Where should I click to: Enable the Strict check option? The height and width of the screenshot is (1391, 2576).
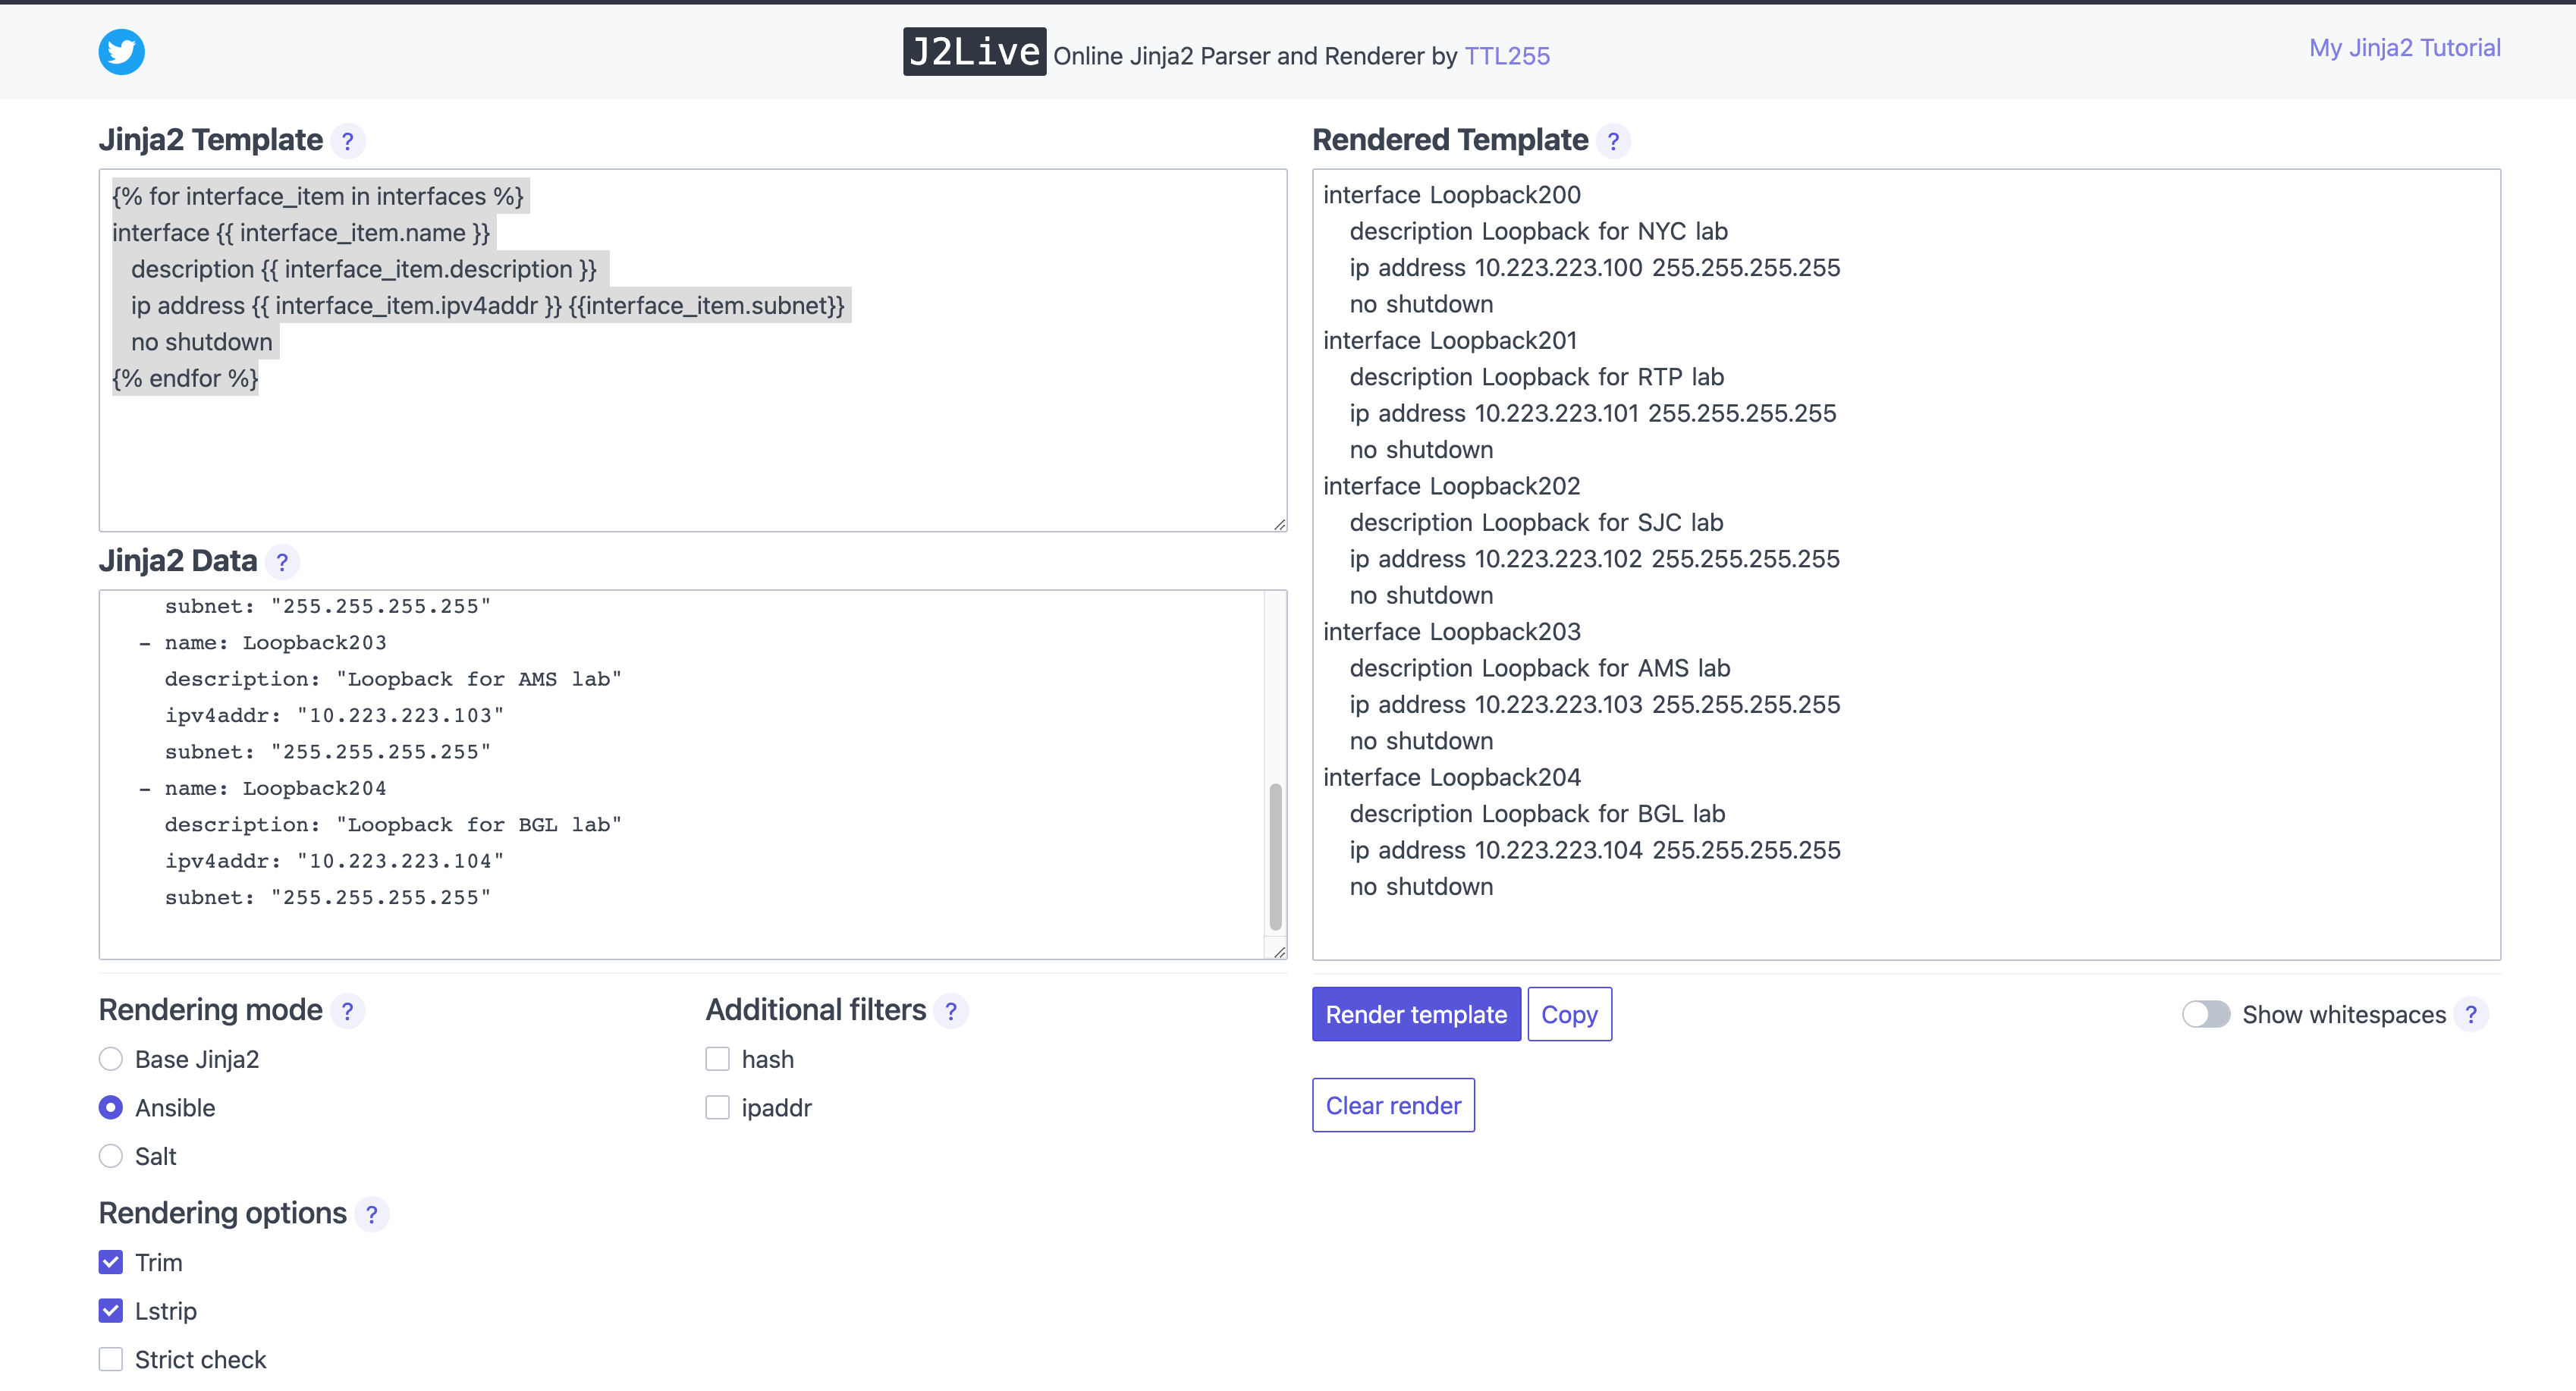[x=111, y=1359]
